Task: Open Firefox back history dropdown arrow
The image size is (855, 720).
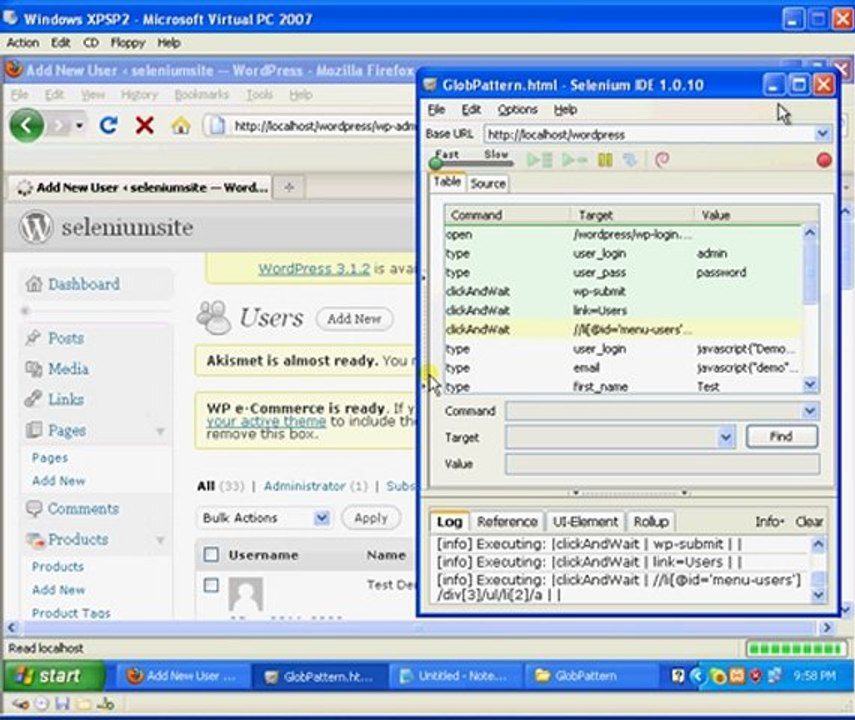Action: click(80, 125)
